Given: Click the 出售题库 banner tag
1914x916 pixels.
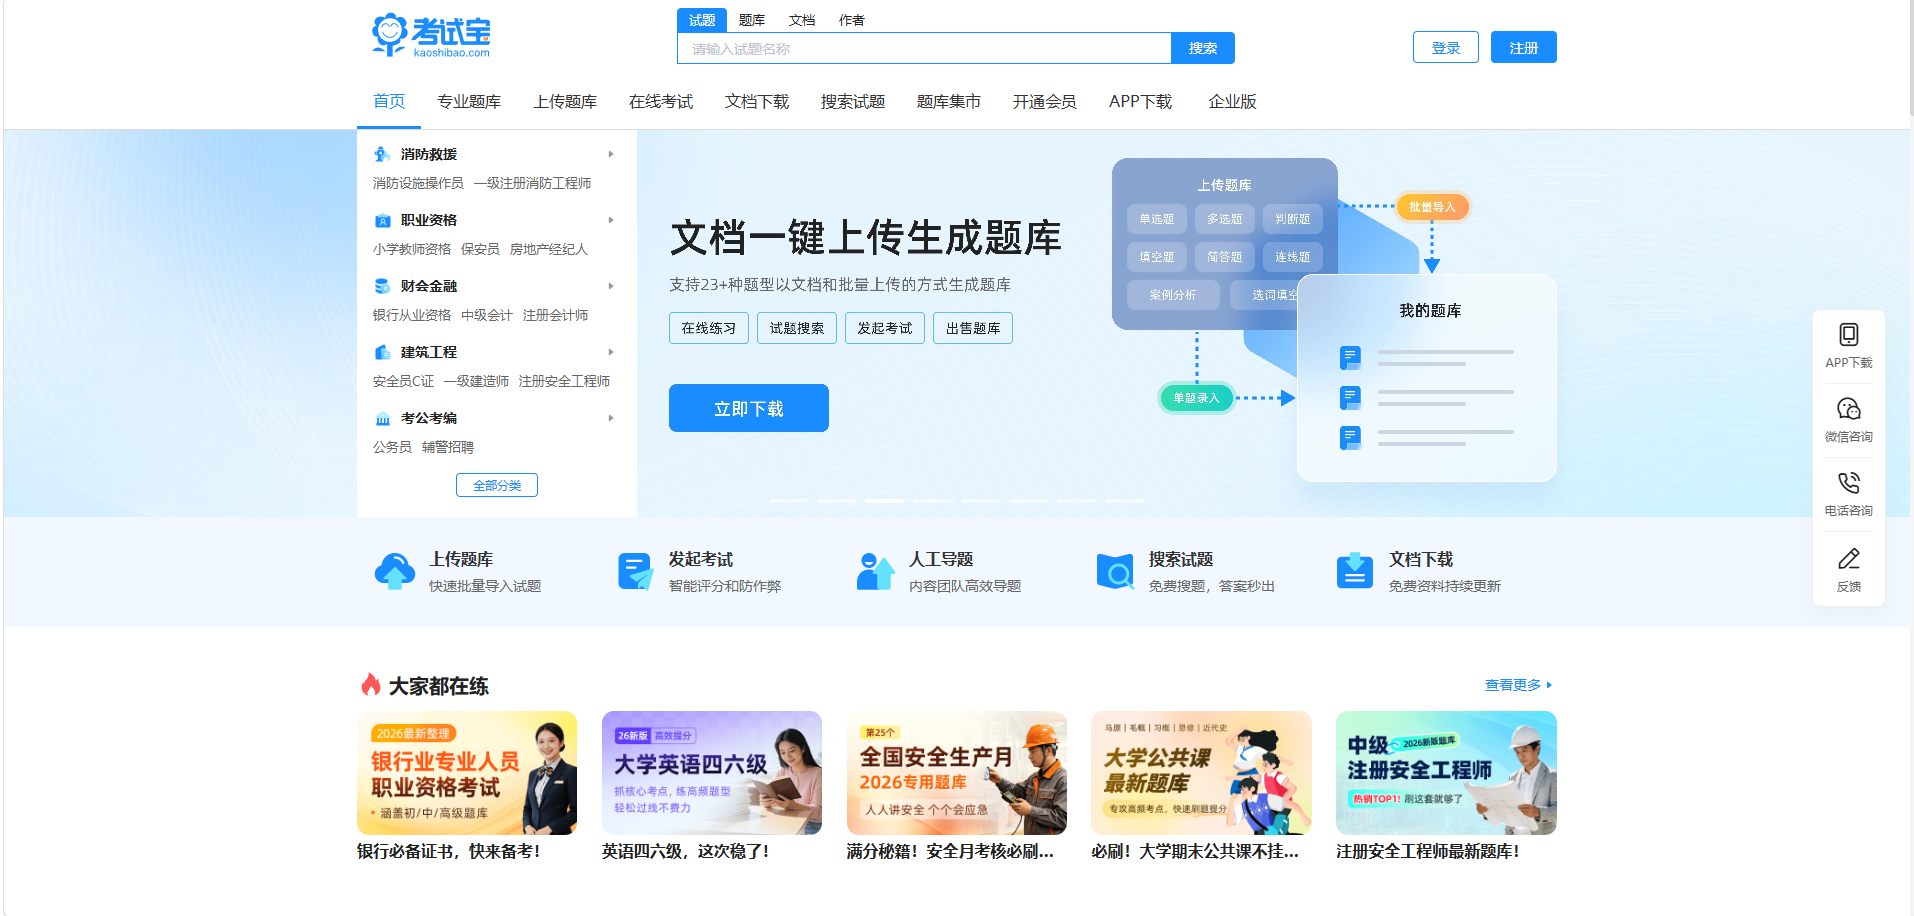Looking at the screenshot, I should click(x=973, y=328).
